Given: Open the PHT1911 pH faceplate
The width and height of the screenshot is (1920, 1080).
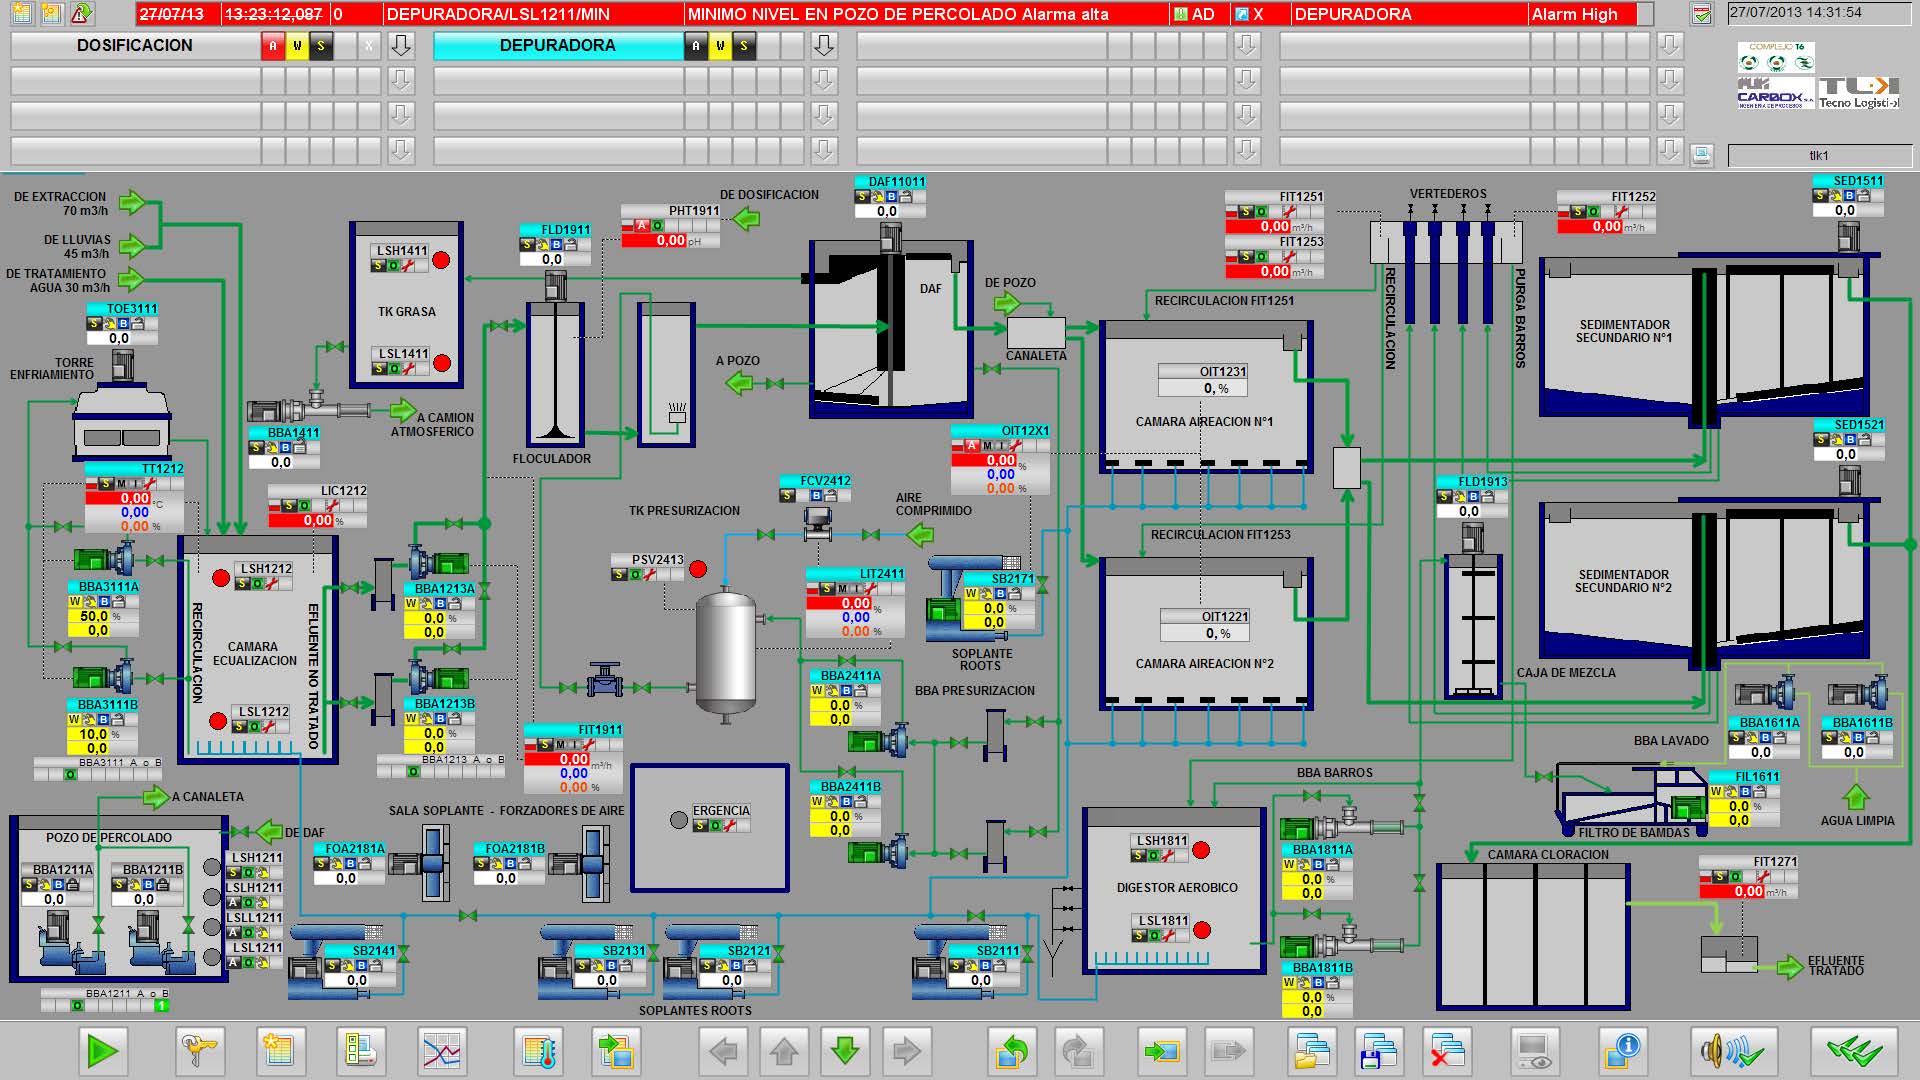Looking at the screenshot, I should [670, 226].
